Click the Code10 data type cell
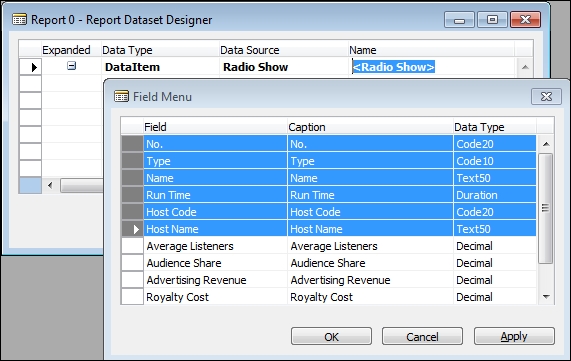The image size is (571, 361). coord(495,161)
